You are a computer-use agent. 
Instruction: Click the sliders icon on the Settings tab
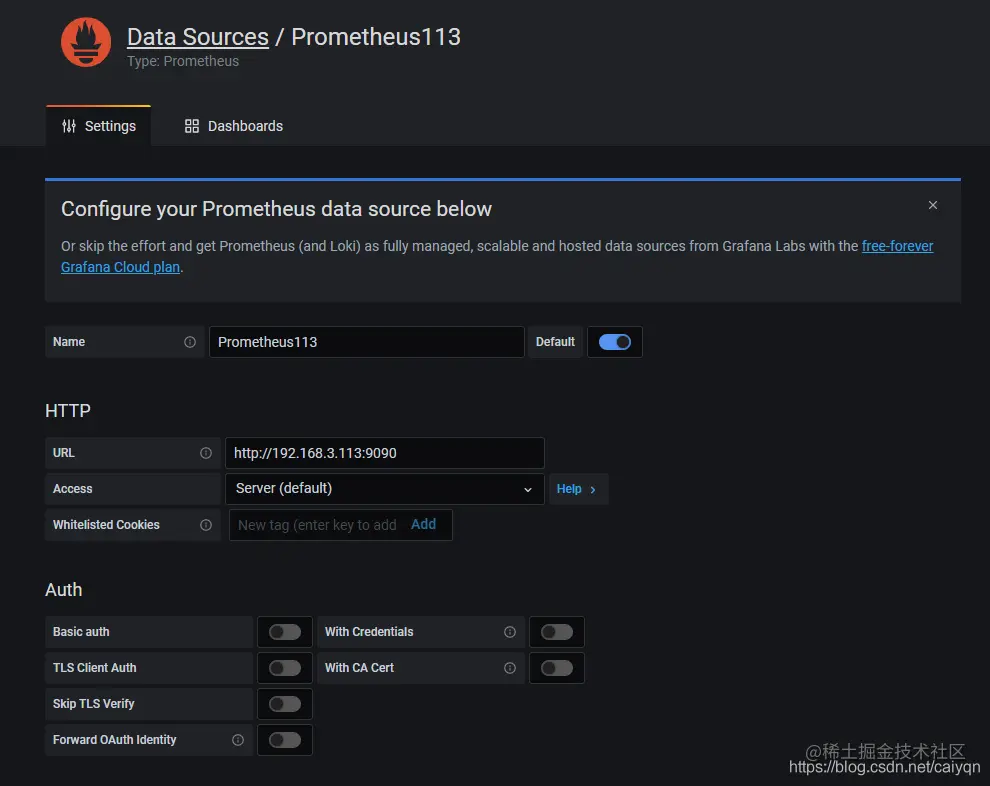click(x=69, y=126)
